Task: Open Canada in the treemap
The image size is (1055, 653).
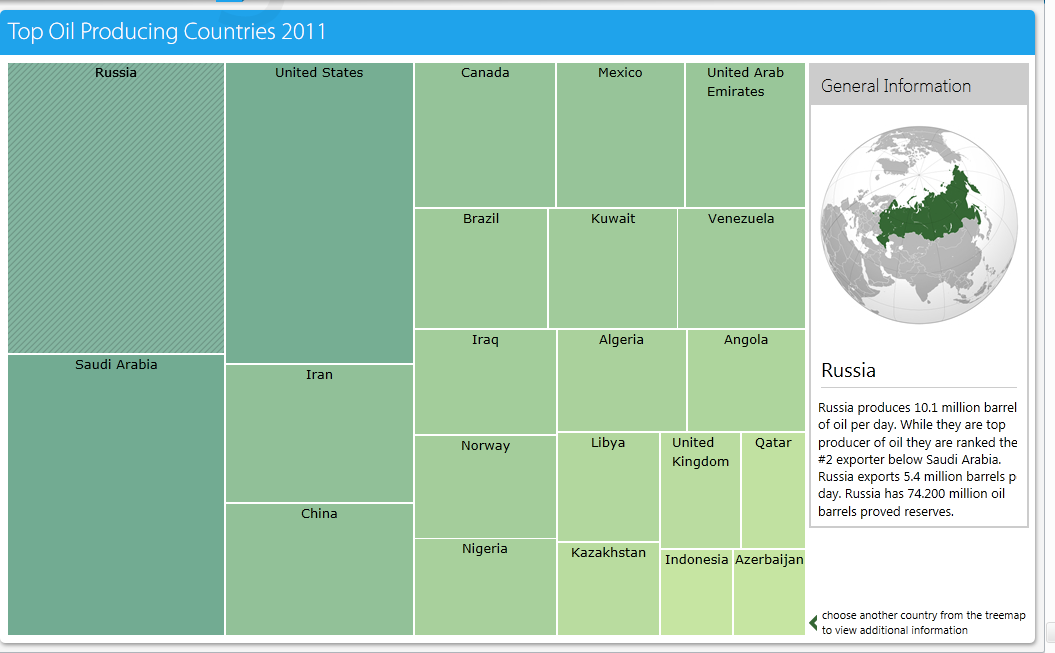Action: tap(484, 135)
